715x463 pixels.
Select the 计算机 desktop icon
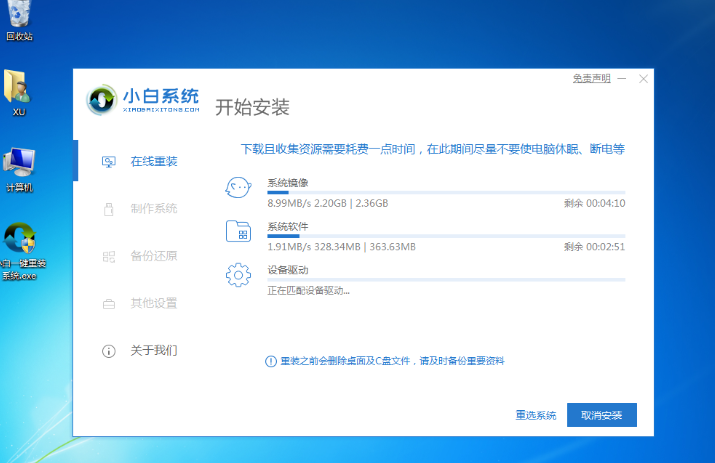[x=19, y=164]
